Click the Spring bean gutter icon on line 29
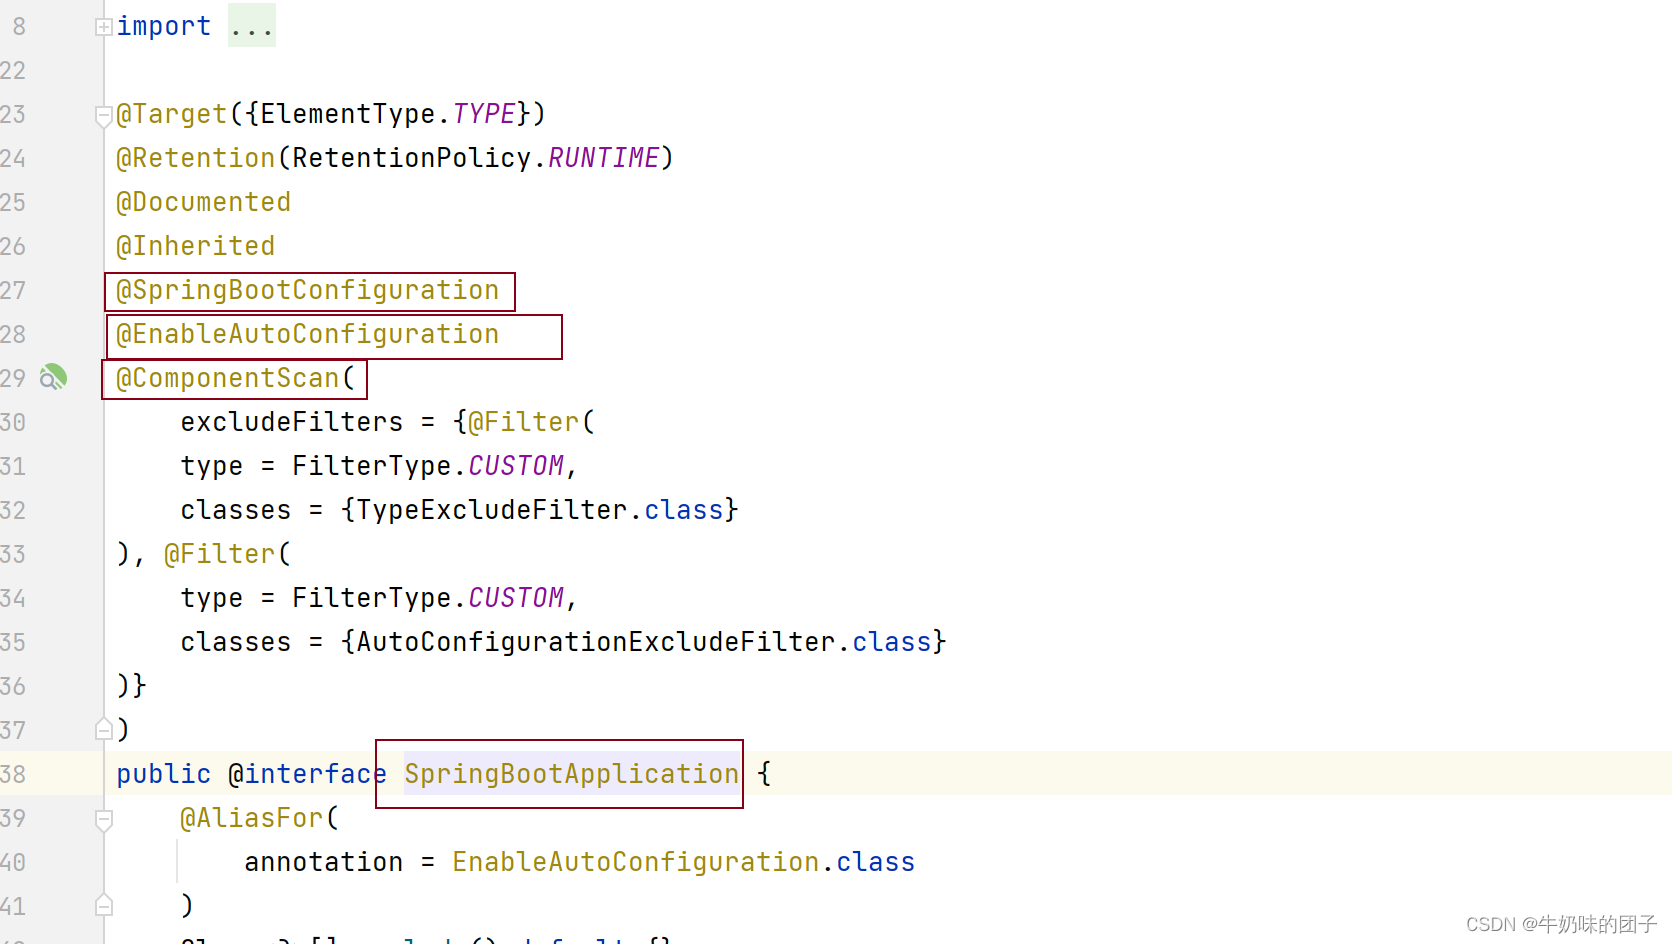The image size is (1672, 944). click(x=53, y=377)
